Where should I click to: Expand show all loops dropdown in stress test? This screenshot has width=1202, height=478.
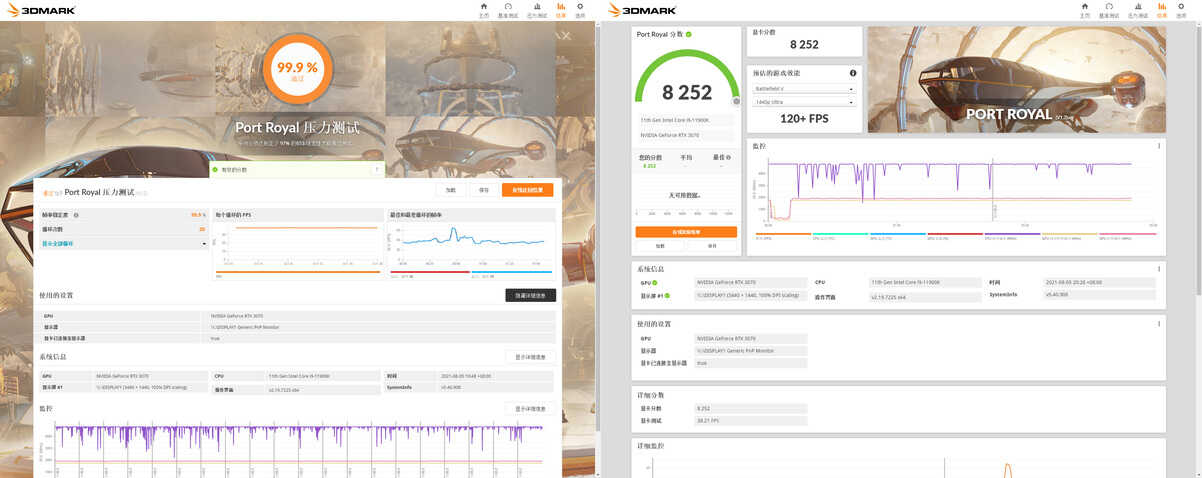pos(124,243)
